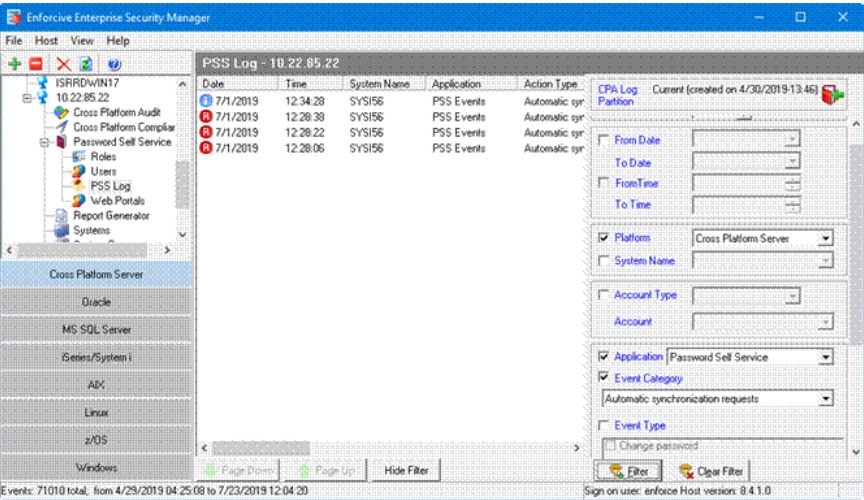Click the CPA Log Partition red database icon

pos(832,94)
